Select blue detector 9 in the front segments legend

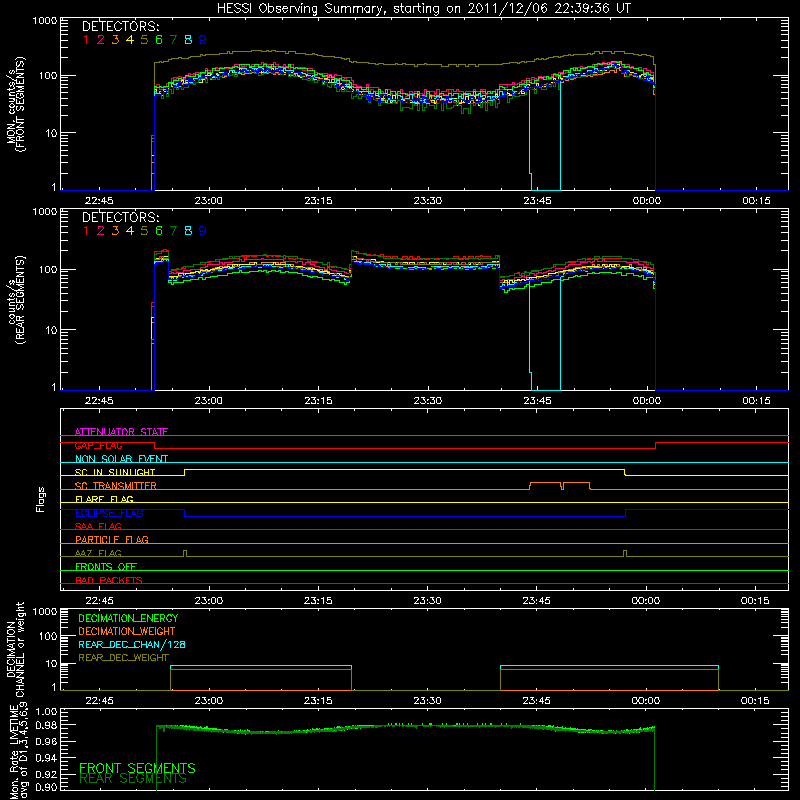click(x=203, y=40)
